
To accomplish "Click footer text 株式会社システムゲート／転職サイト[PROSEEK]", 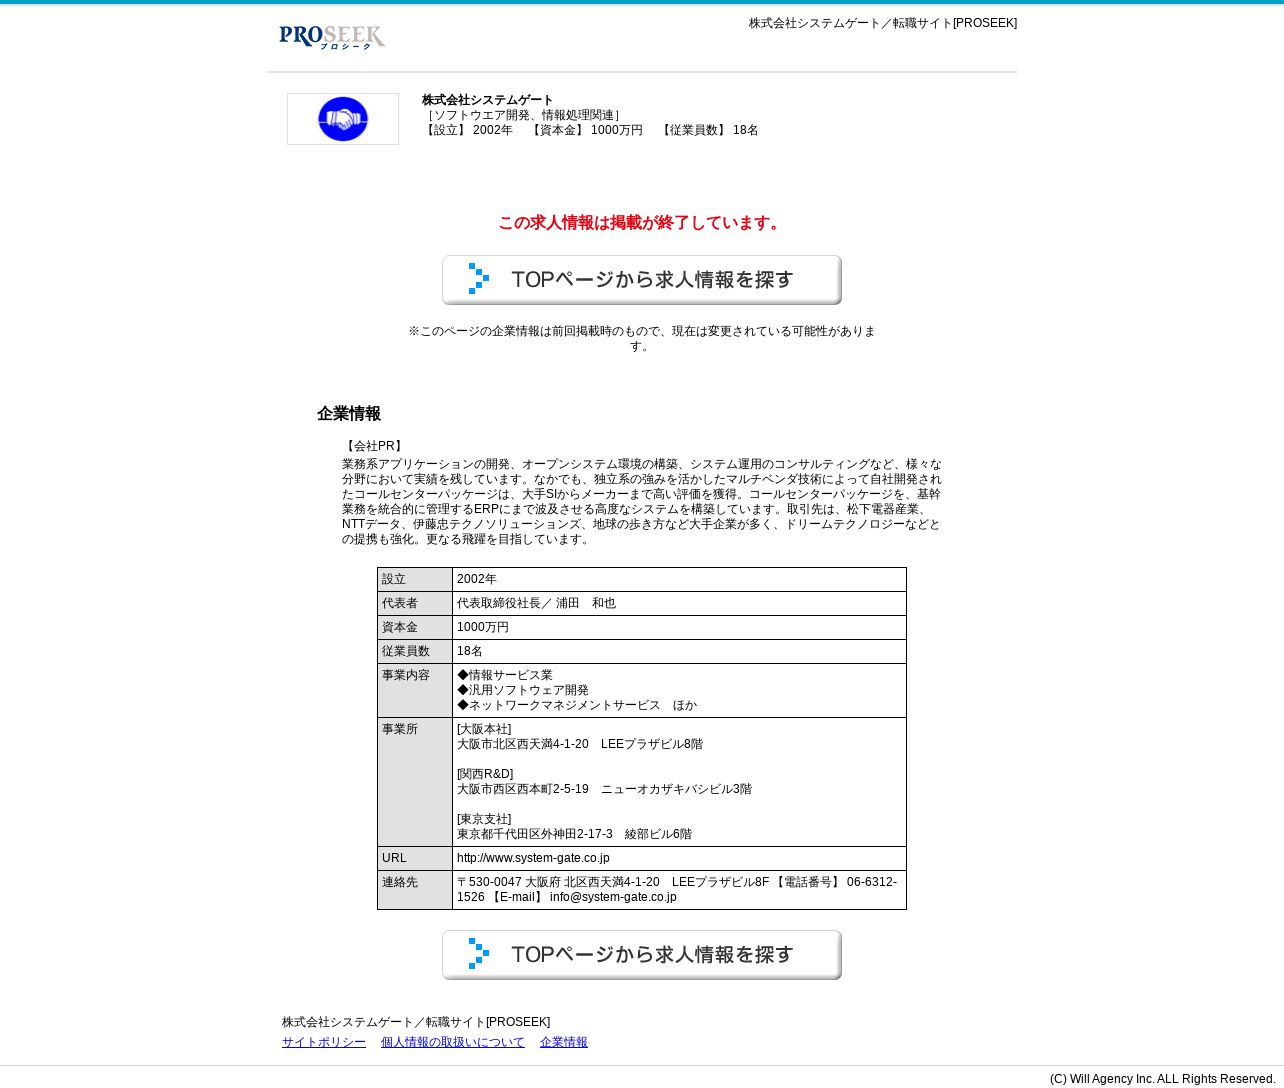I will (416, 1022).
